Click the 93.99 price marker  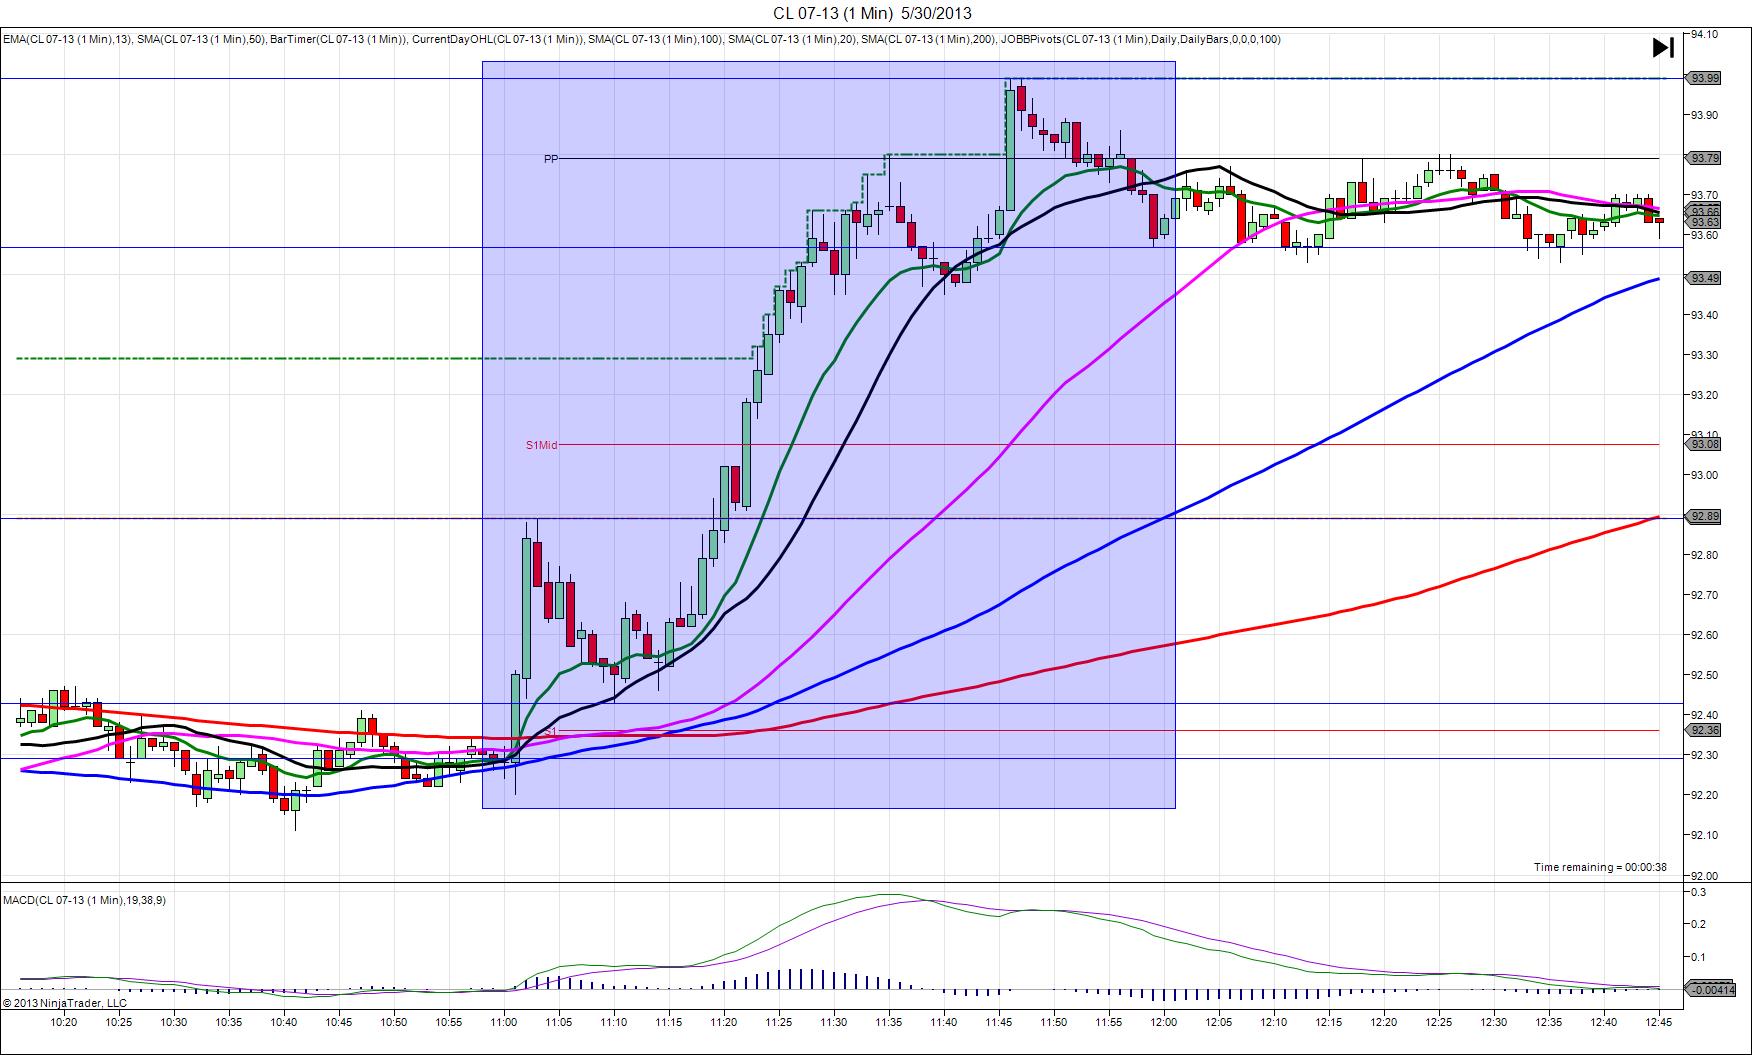(1704, 78)
